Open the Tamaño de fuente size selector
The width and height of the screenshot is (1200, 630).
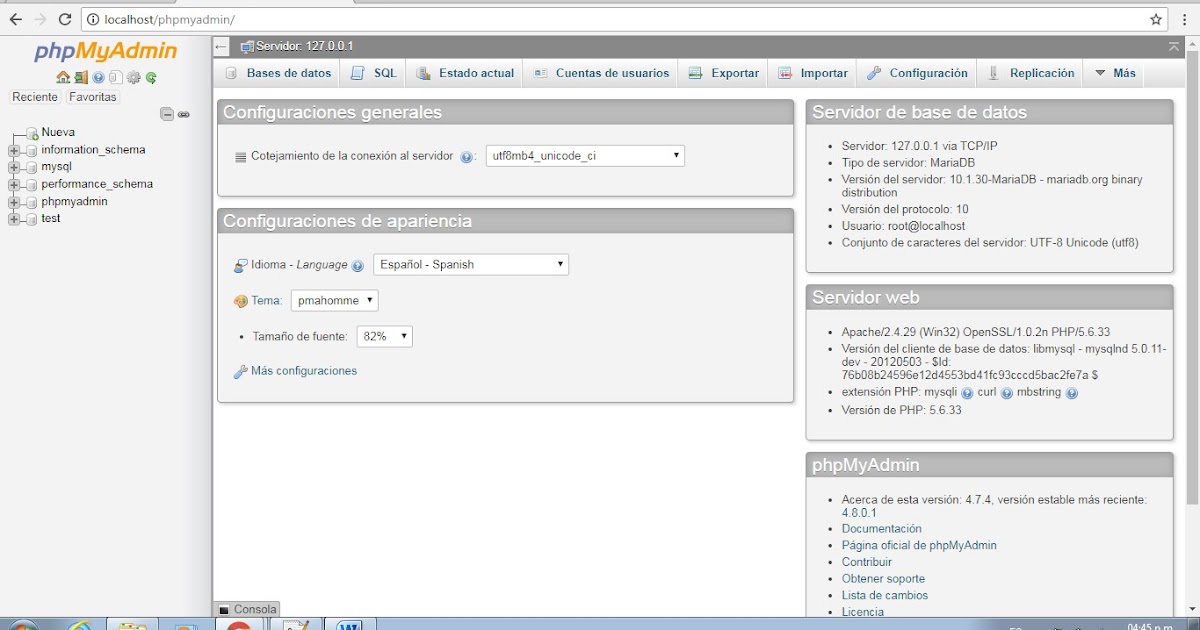pyautogui.click(x=384, y=336)
